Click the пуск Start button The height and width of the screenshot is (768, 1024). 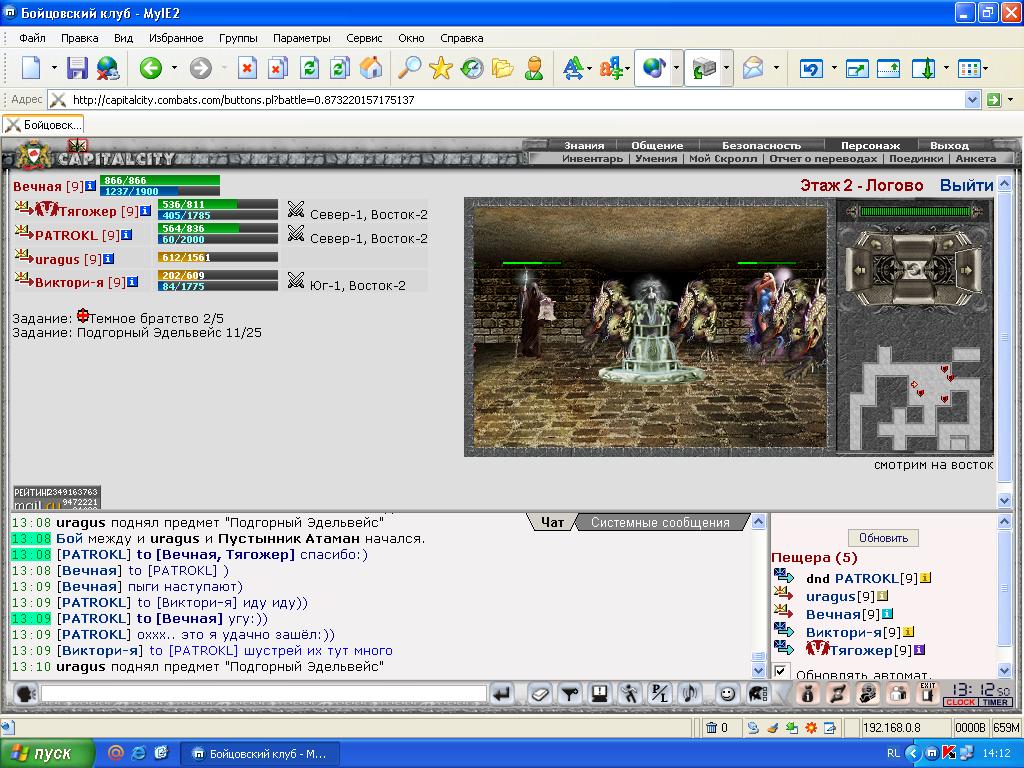click(46, 754)
